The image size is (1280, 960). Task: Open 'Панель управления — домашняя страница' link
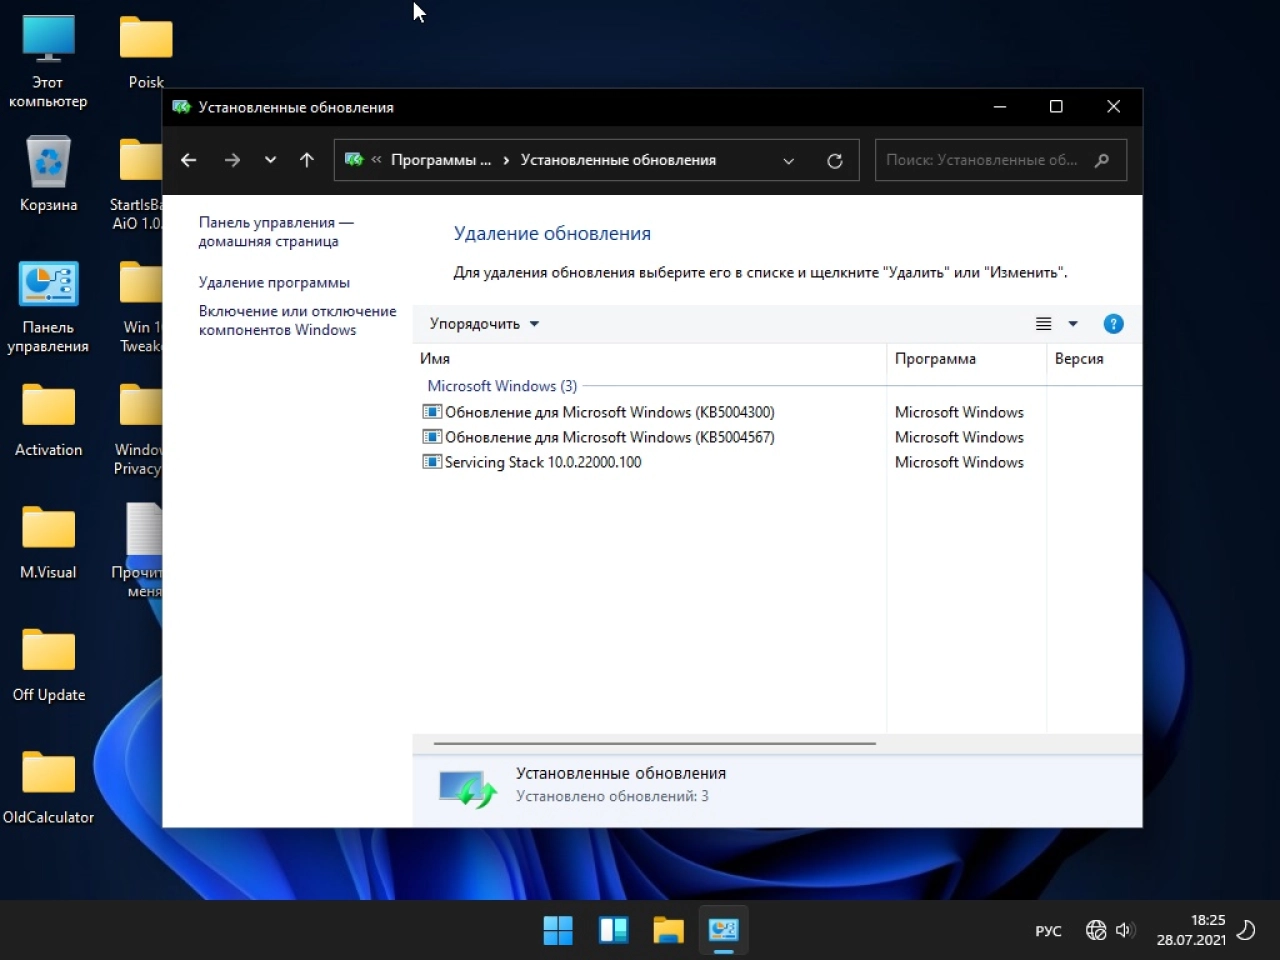coord(276,232)
